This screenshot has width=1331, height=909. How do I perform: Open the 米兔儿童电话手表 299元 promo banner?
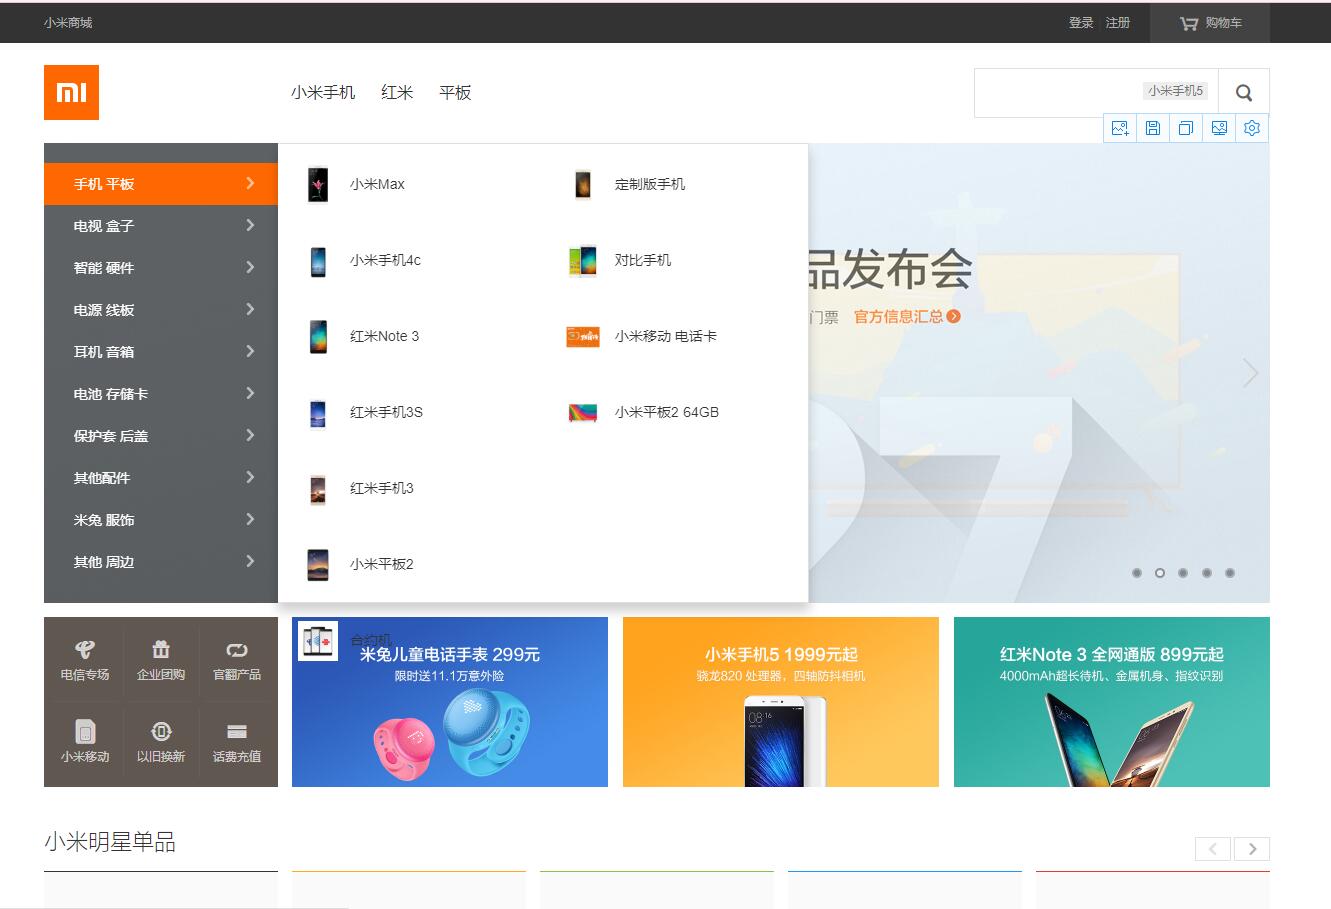(450, 702)
